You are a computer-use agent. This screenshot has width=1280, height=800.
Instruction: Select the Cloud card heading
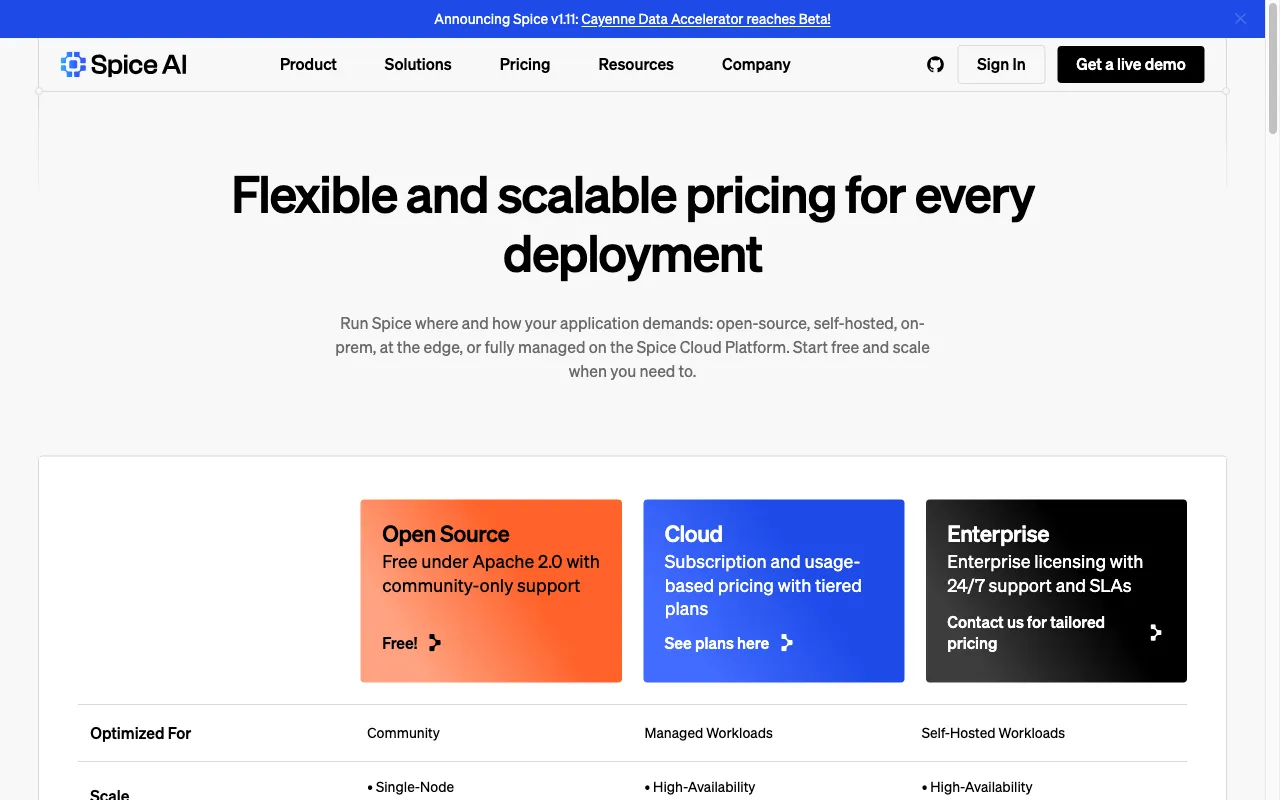tap(694, 534)
